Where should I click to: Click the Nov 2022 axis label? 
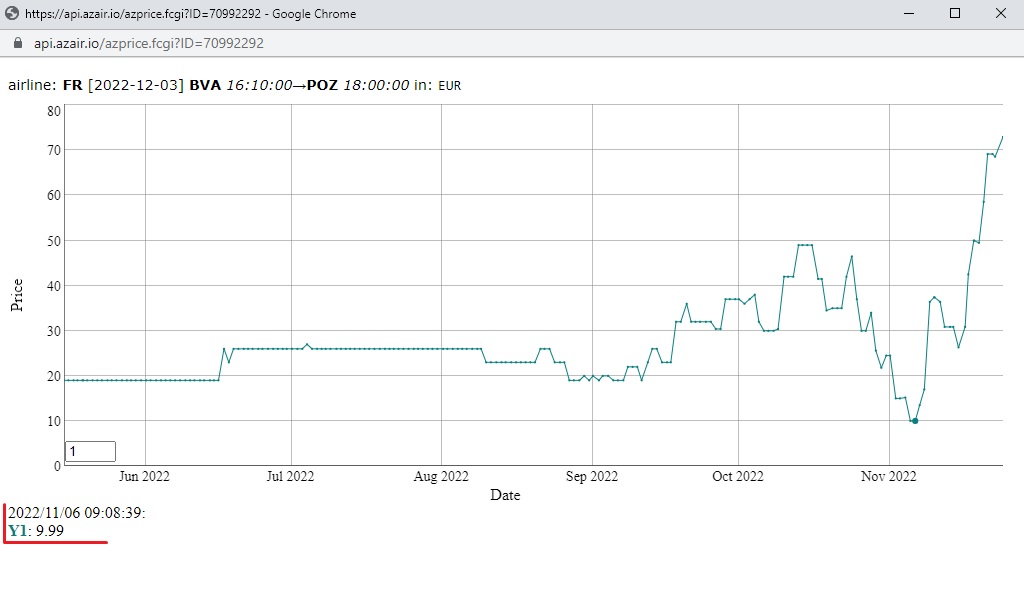(x=889, y=477)
